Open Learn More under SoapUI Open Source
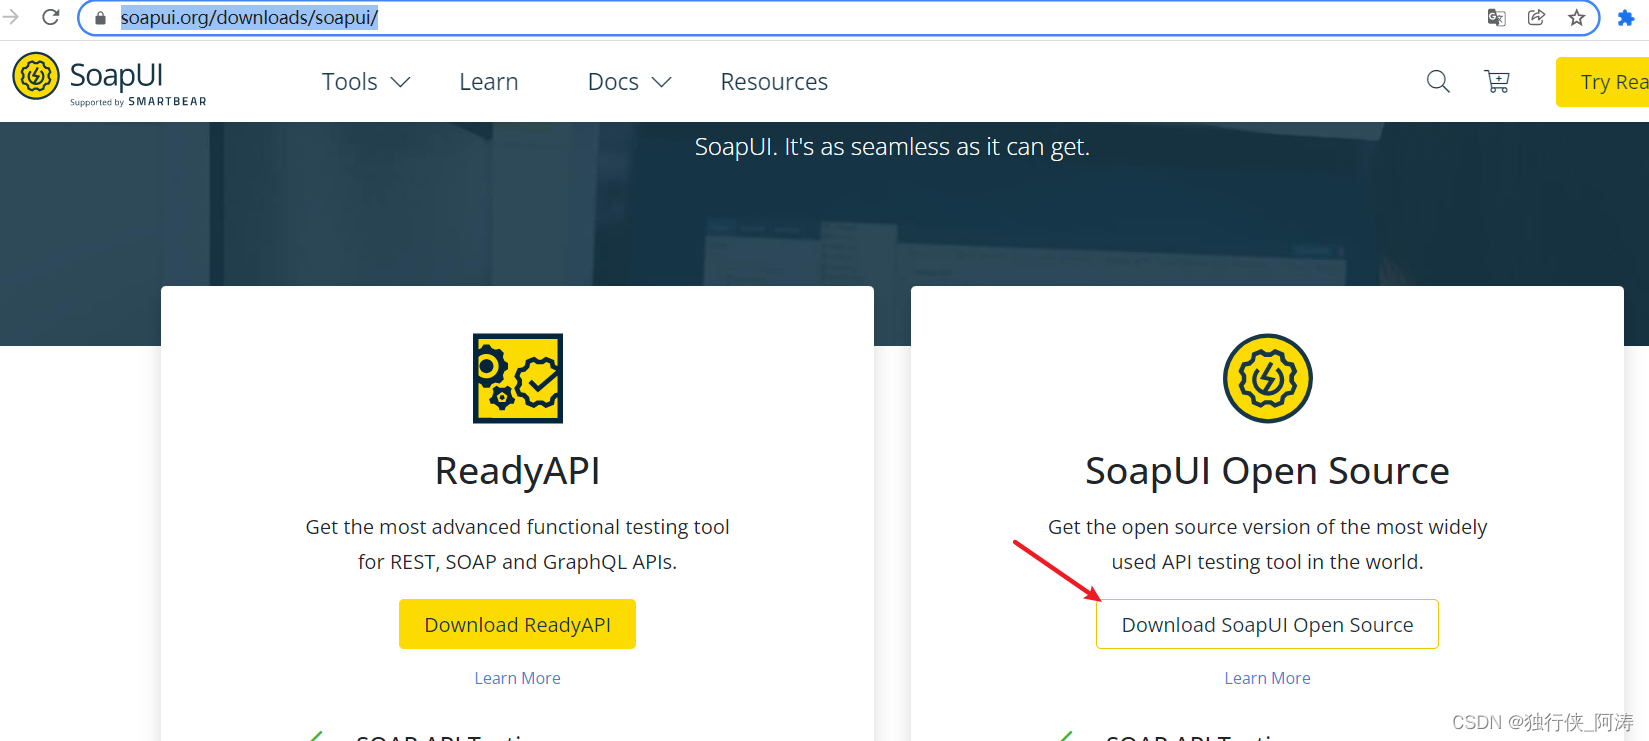The height and width of the screenshot is (741, 1649). click(x=1267, y=678)
